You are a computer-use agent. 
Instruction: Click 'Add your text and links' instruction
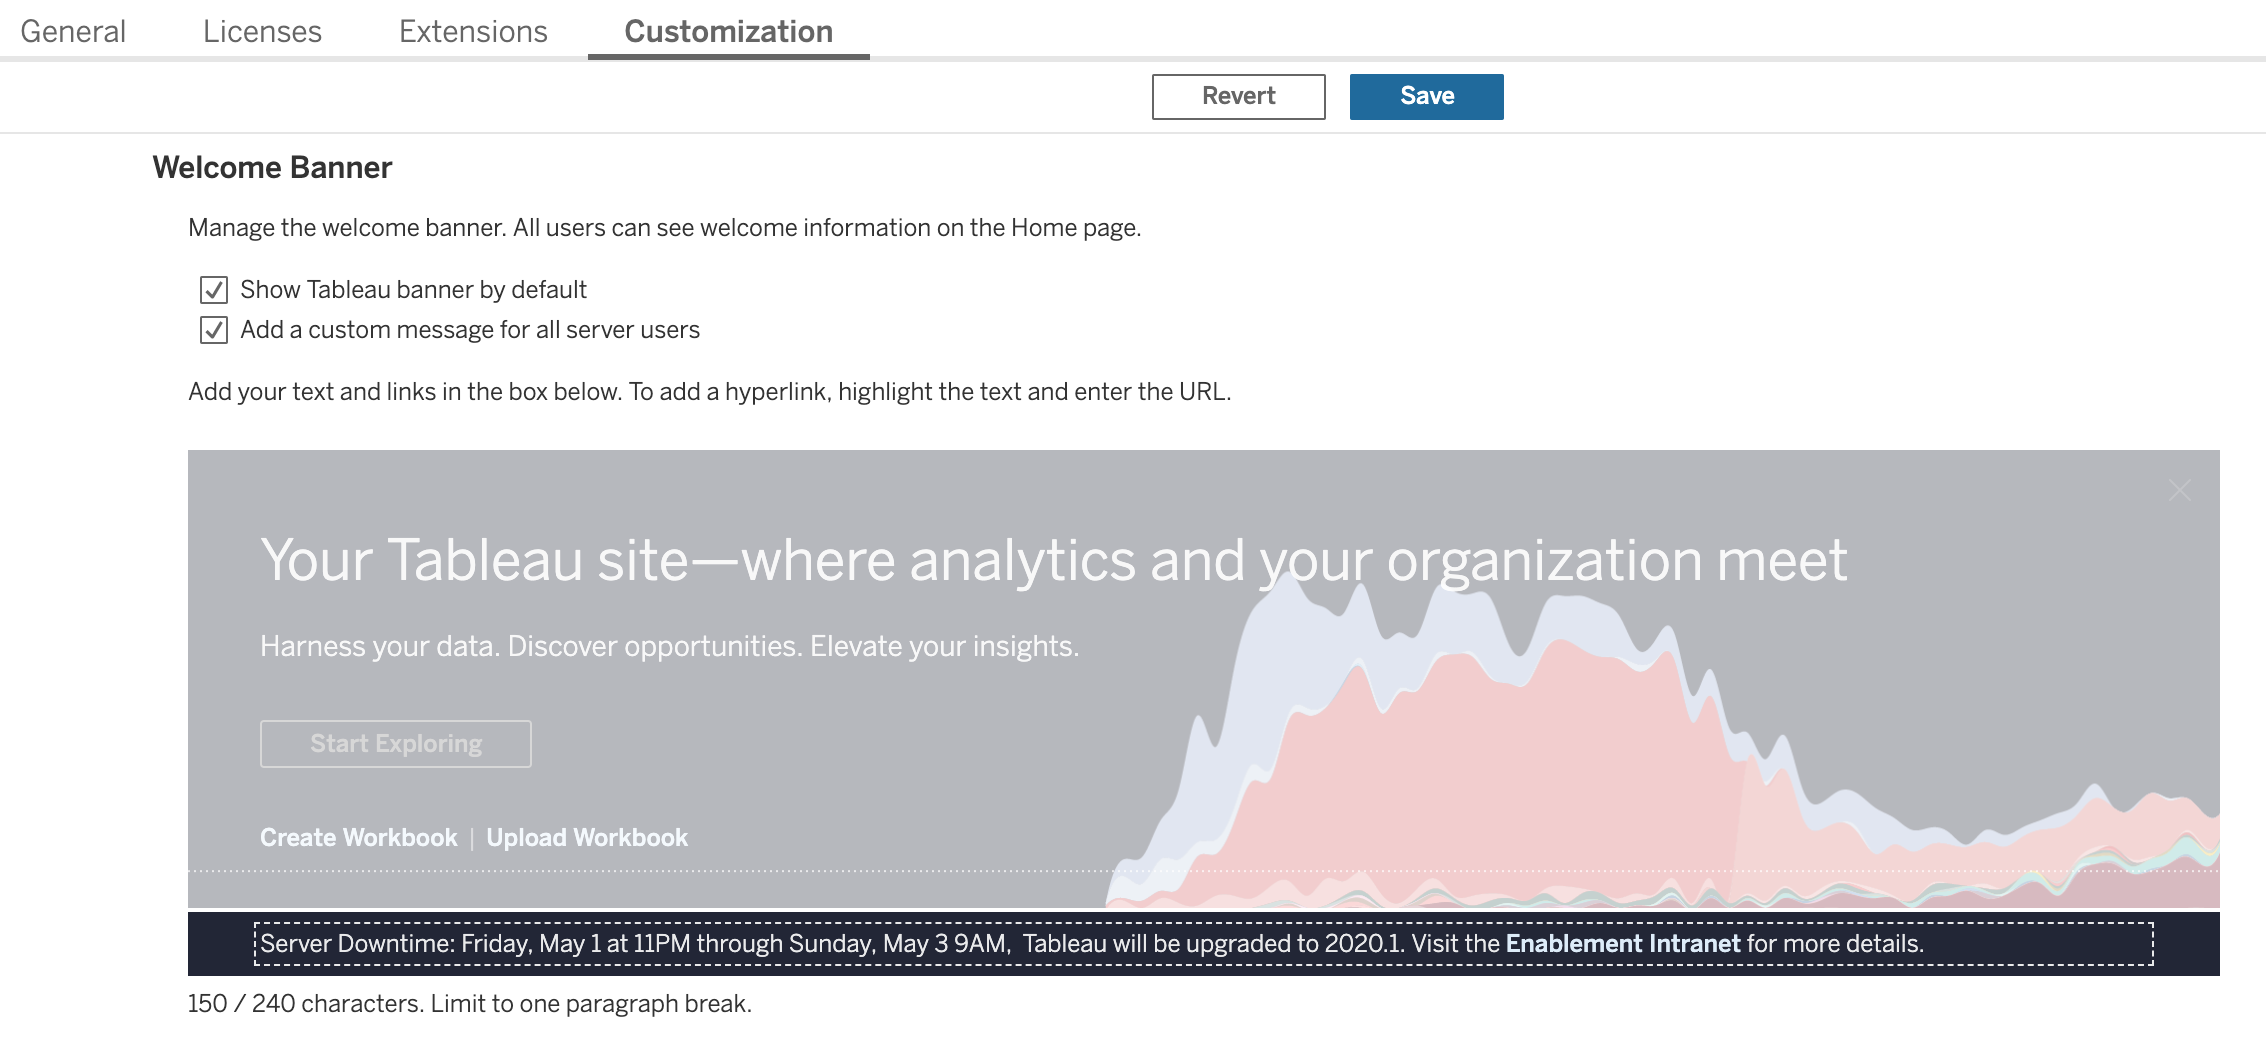pyautogui.click(x=709, y=392)
